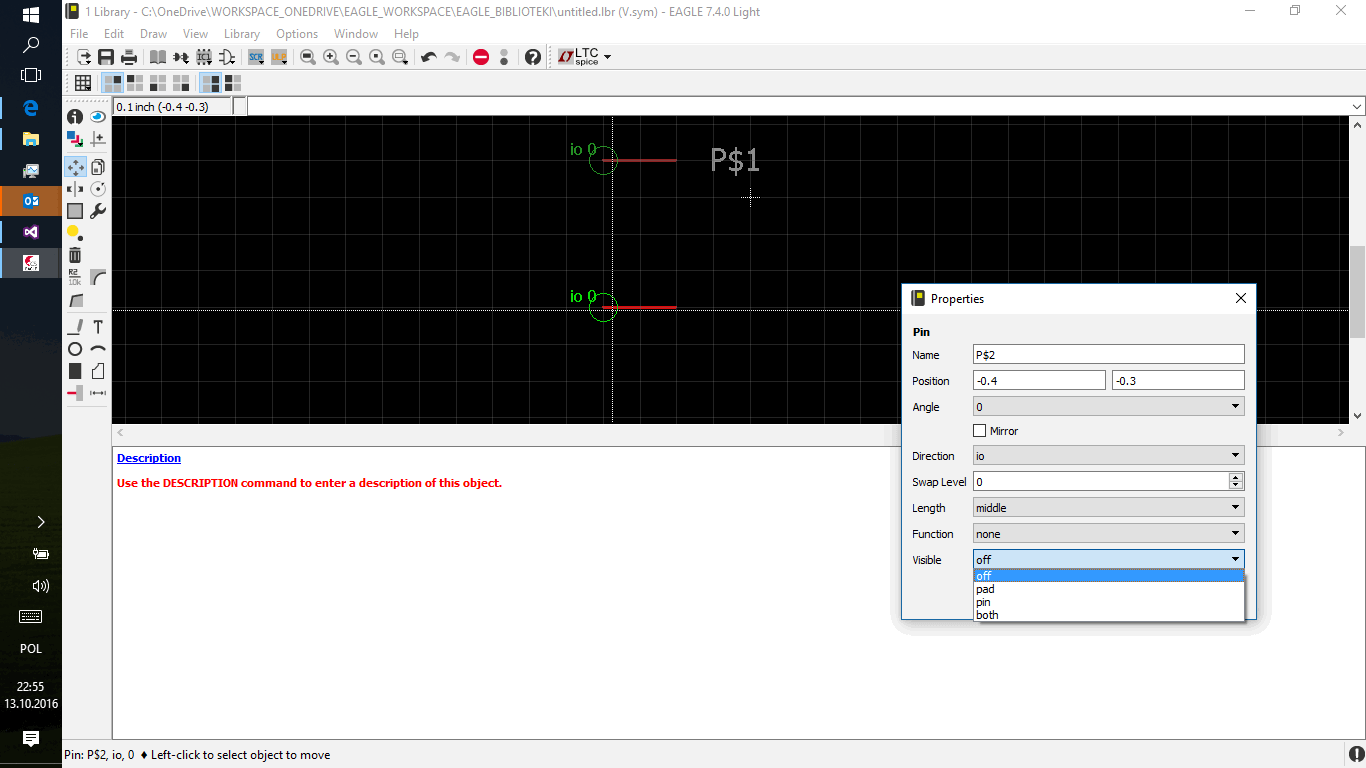Open the Direction dropdown showing io
The image size is (1366, 768).
pyautogui.click(x=1109, y=456)
